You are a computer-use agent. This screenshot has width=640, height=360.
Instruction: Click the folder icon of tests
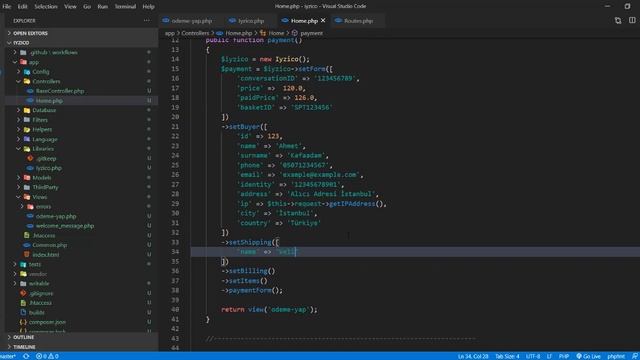click(23, 264)
